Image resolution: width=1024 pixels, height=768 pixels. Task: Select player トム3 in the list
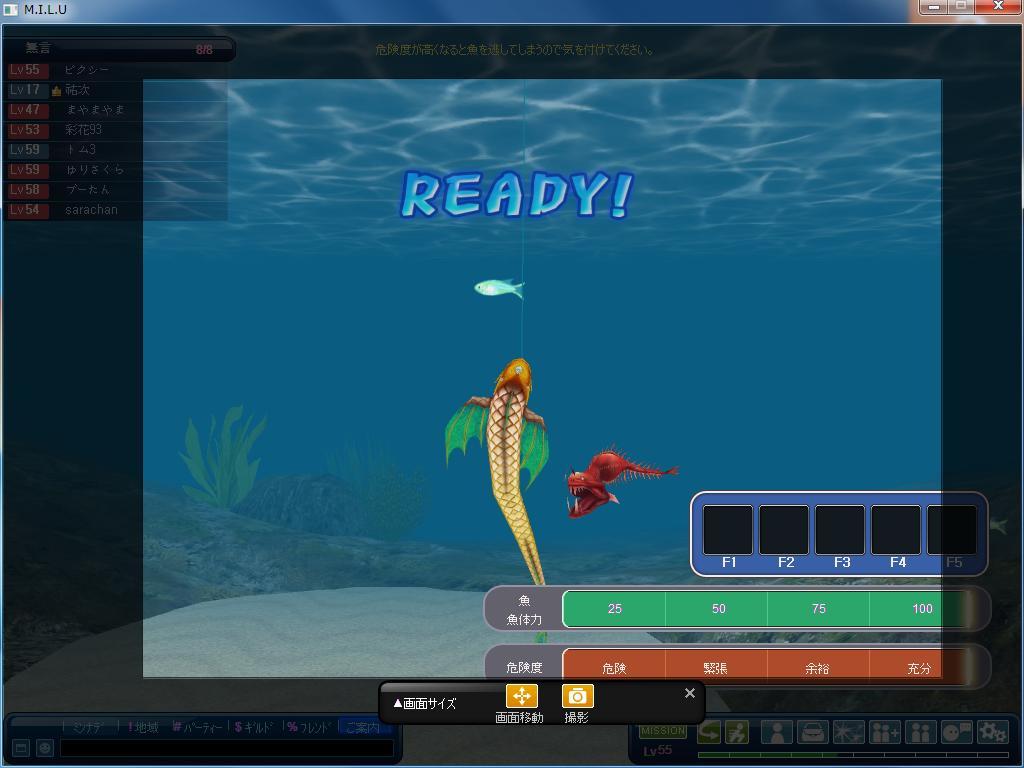click(x=117, y=150)
